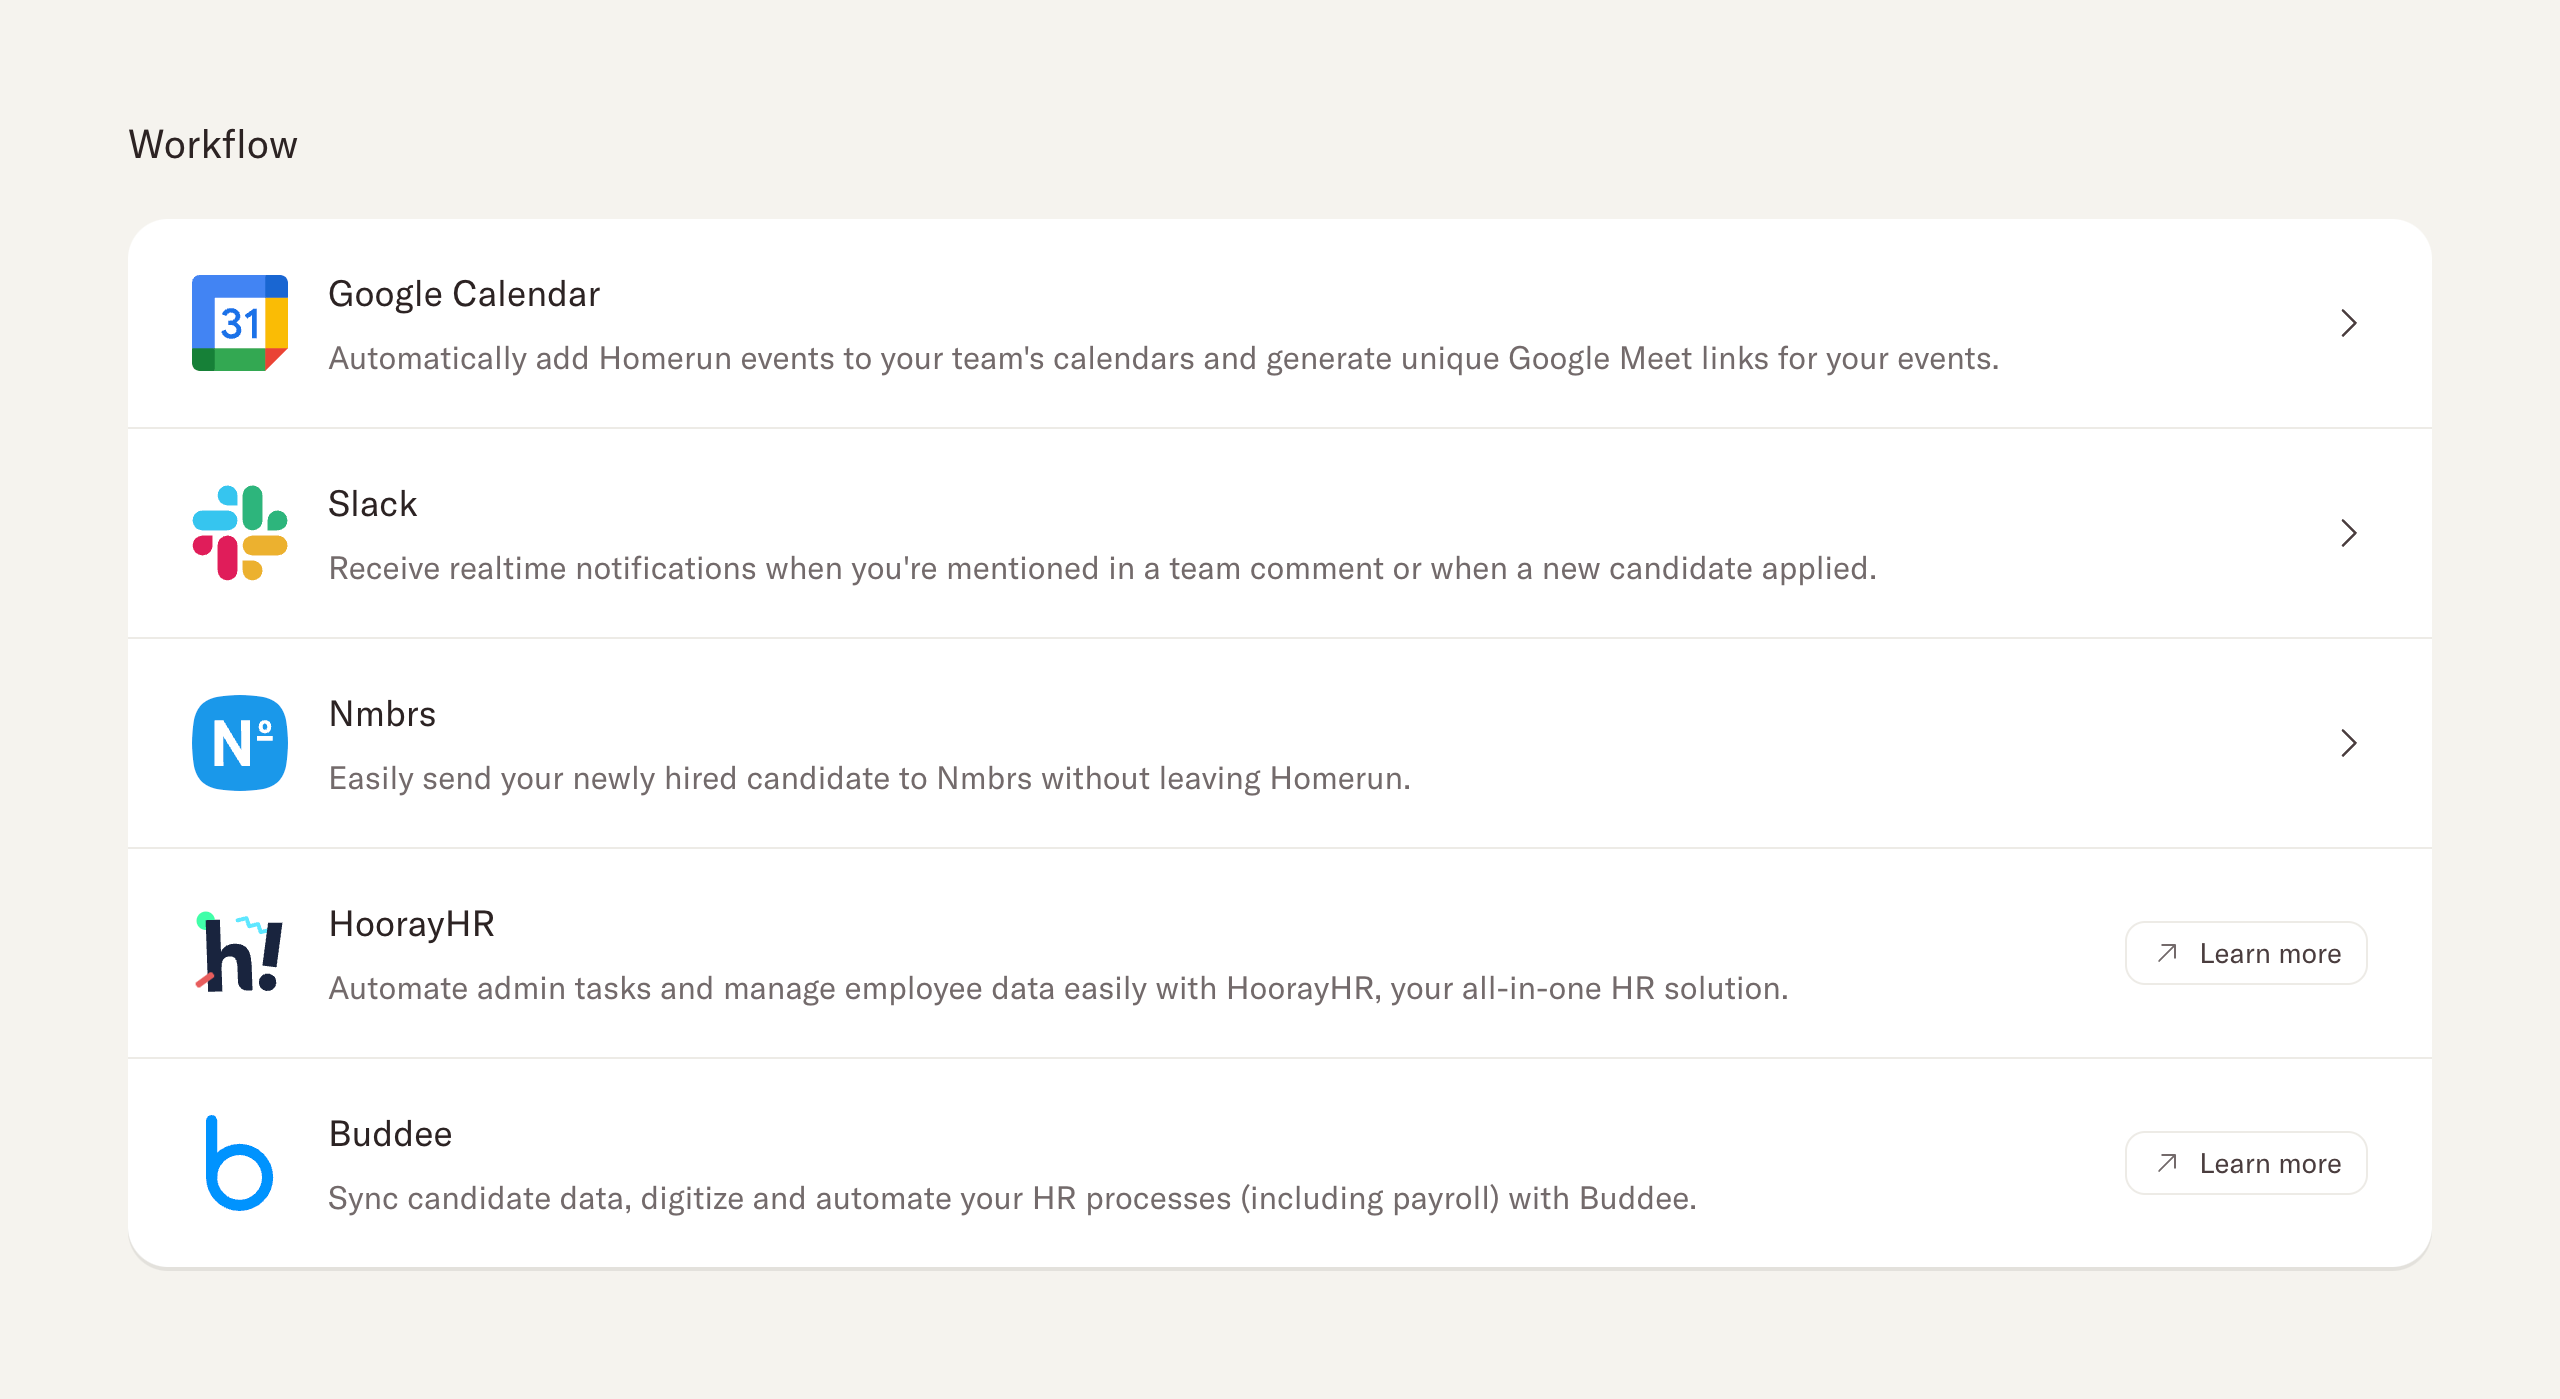Expand the Nmbrs integration chevron
The width and height of the screenshot is (2560, 1399).
pos(2349,743)
